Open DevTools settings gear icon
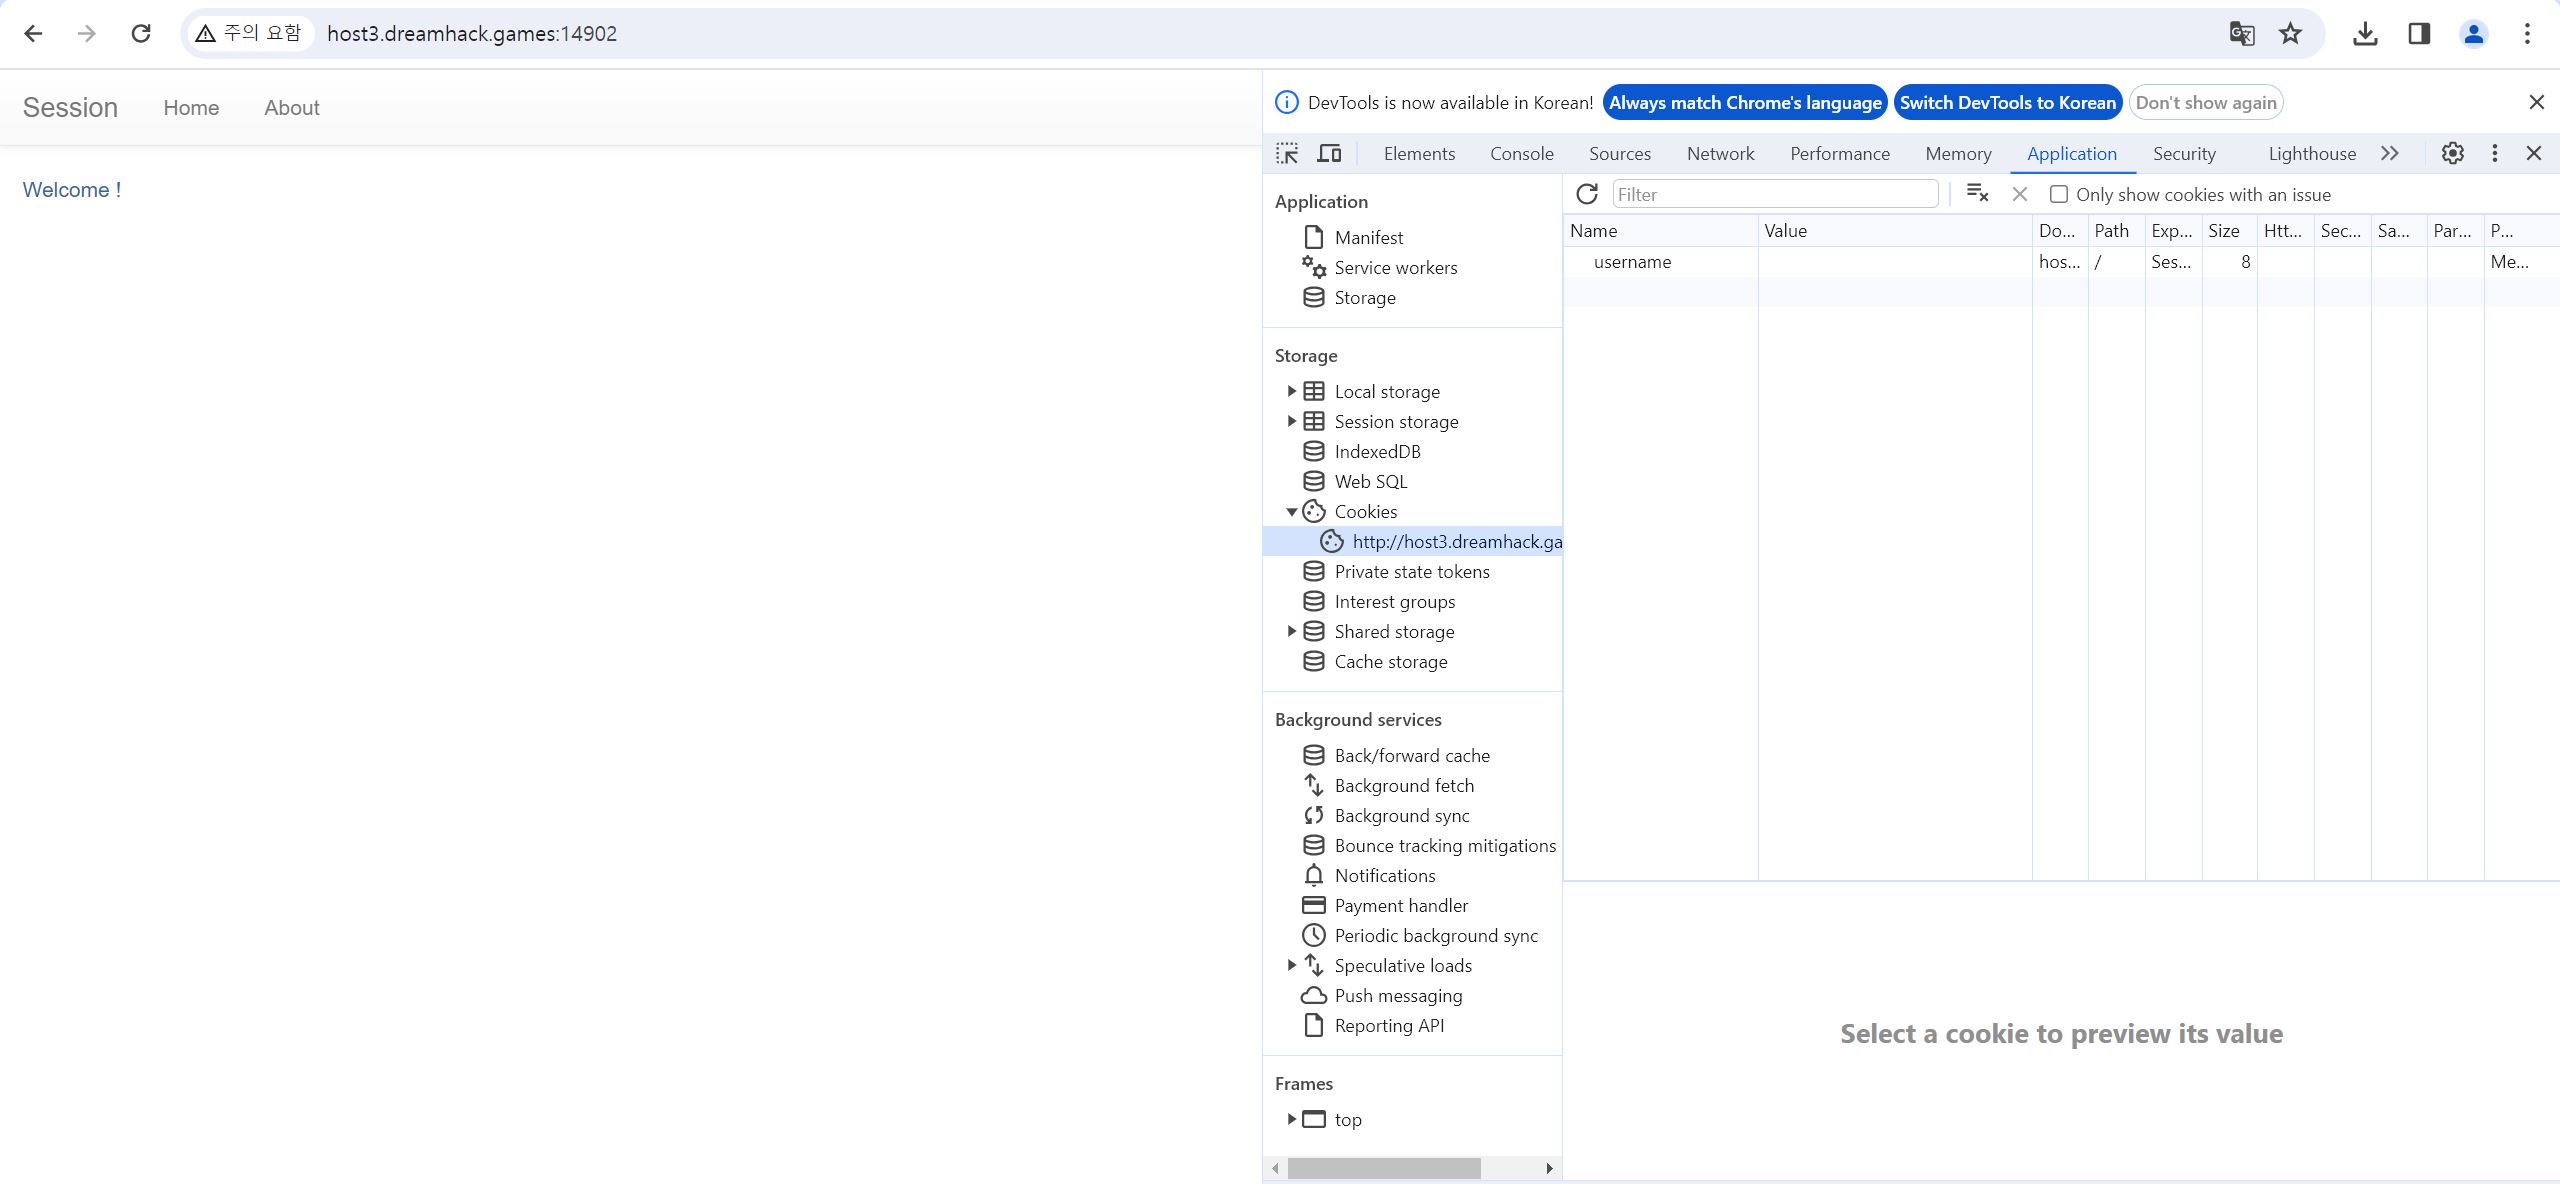The image size is (2560, 1184). pyautogui.click(x=2452, y=153)
